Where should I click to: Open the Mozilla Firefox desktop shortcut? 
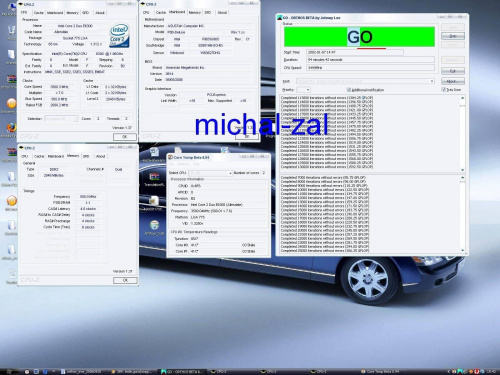pos(11,128)
